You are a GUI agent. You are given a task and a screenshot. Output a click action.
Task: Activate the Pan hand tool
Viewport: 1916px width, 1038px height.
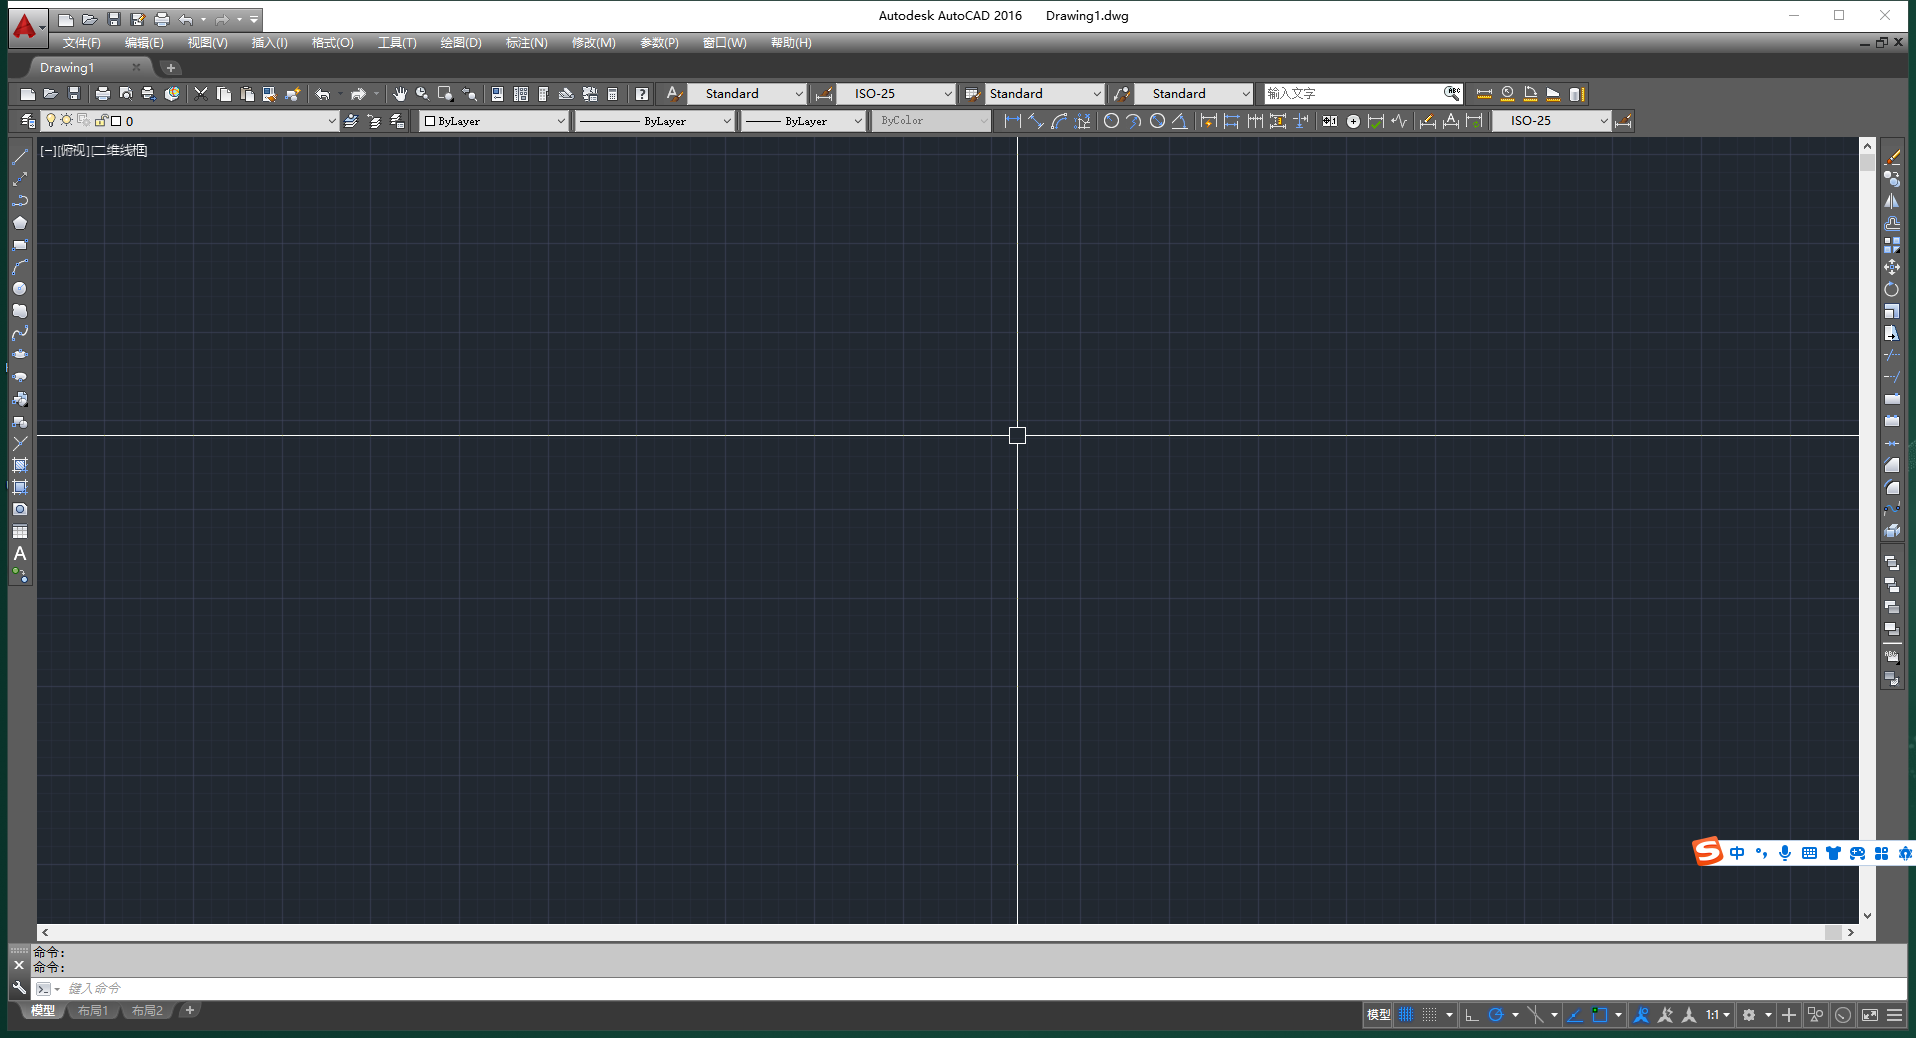tap(400, 94)
